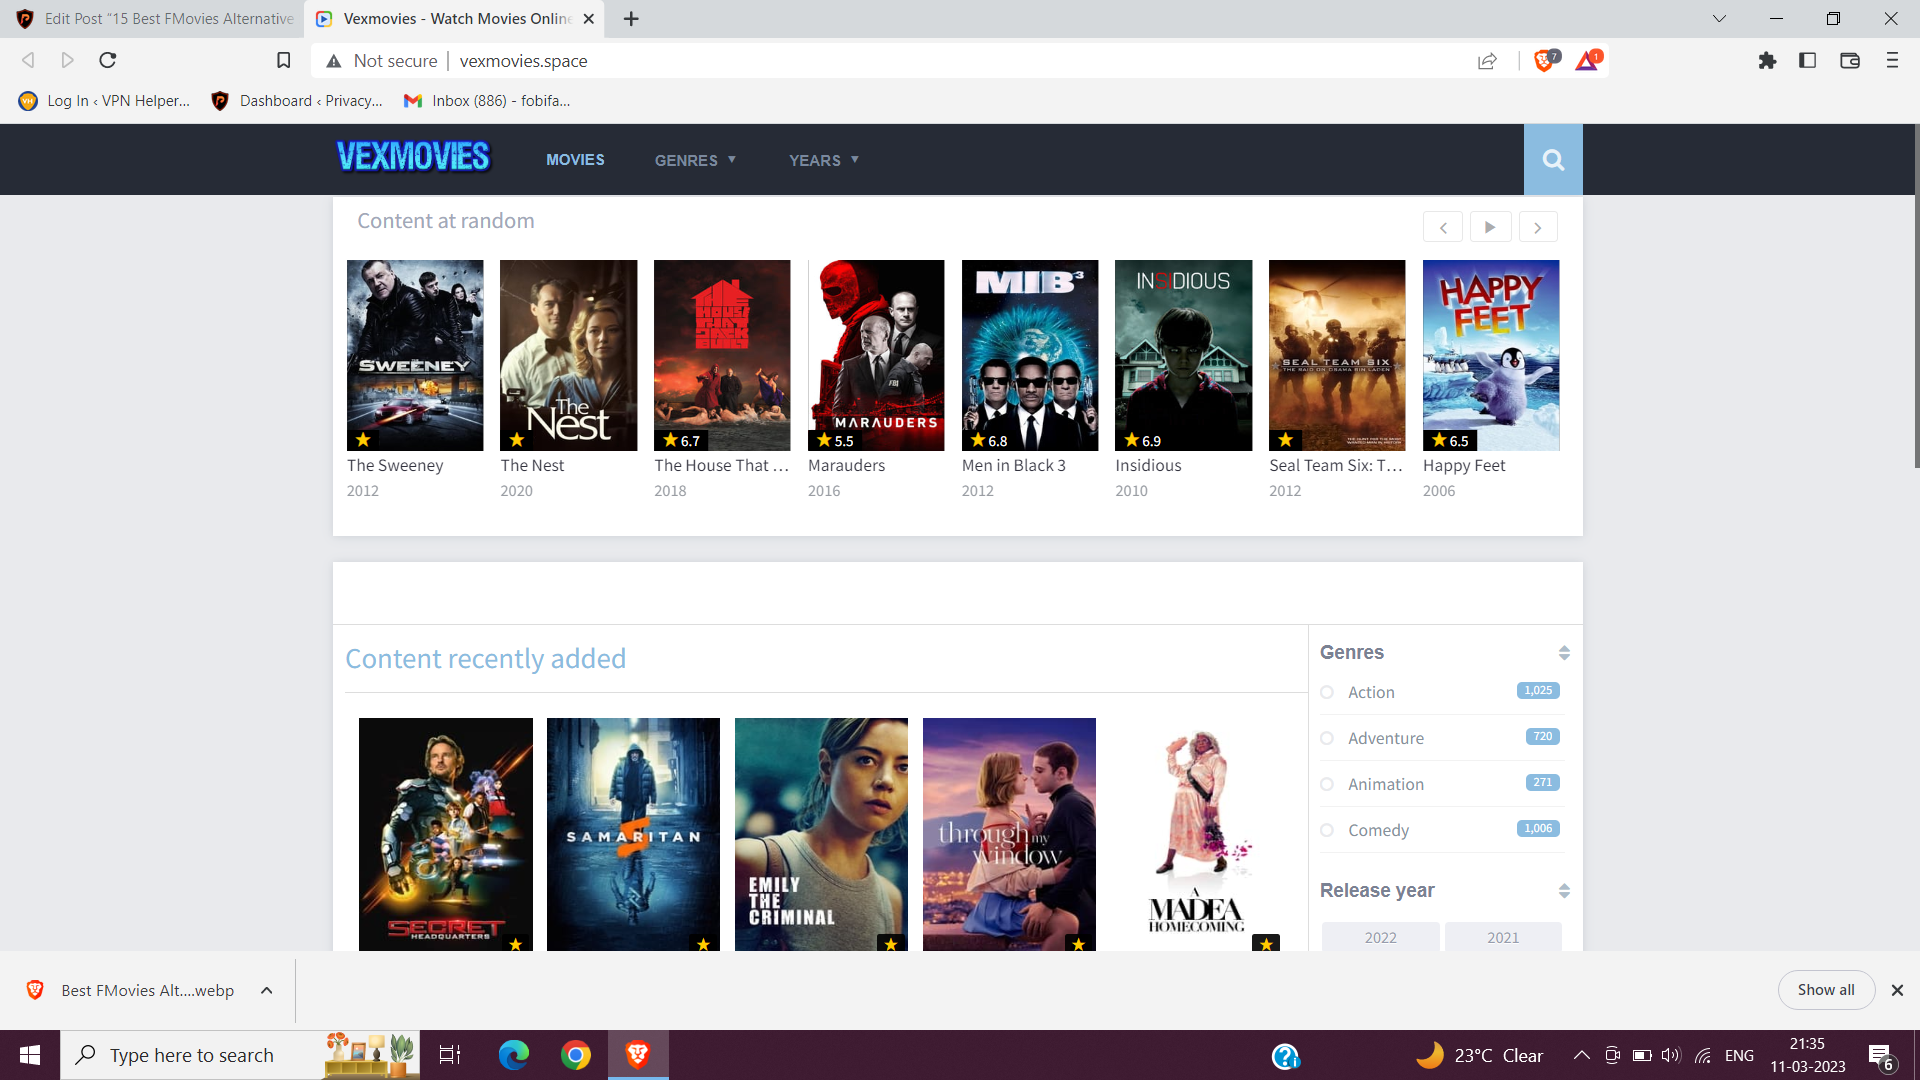Open the Get Help taskbar icon

click(x=1285, y=1056)
